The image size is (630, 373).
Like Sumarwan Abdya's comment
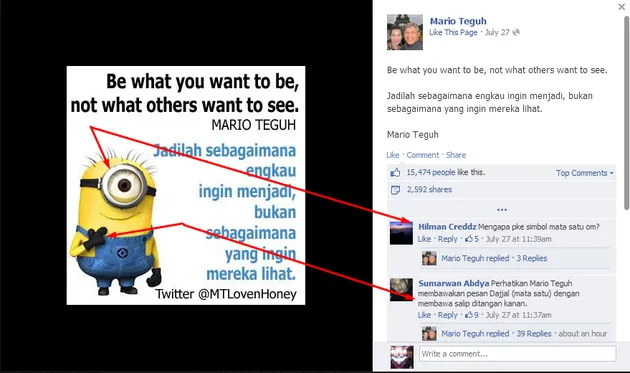coord(424,315)
